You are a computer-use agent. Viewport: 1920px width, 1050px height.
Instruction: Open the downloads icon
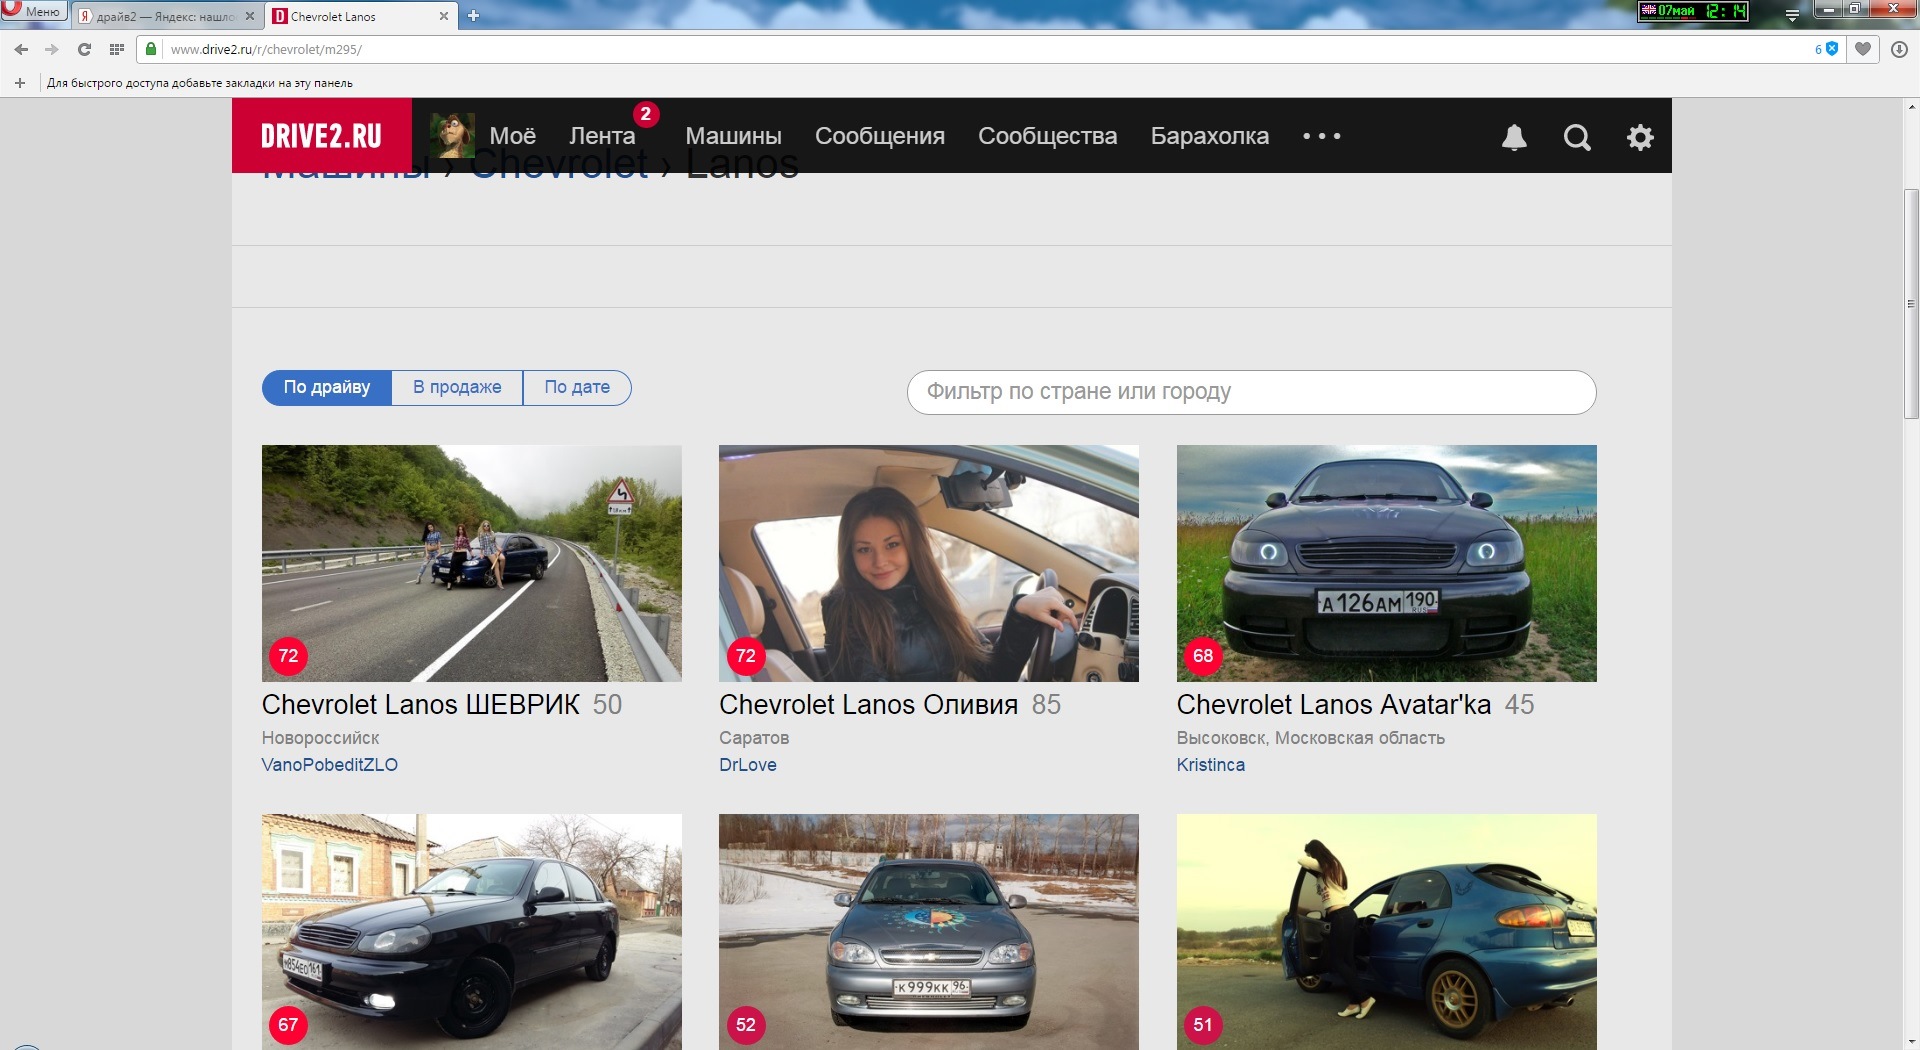1899,49
